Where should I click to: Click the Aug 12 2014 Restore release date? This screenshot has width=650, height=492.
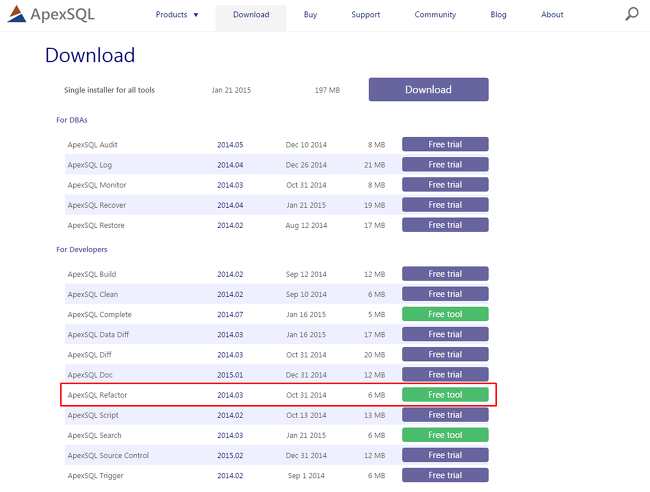pos(306,225)
